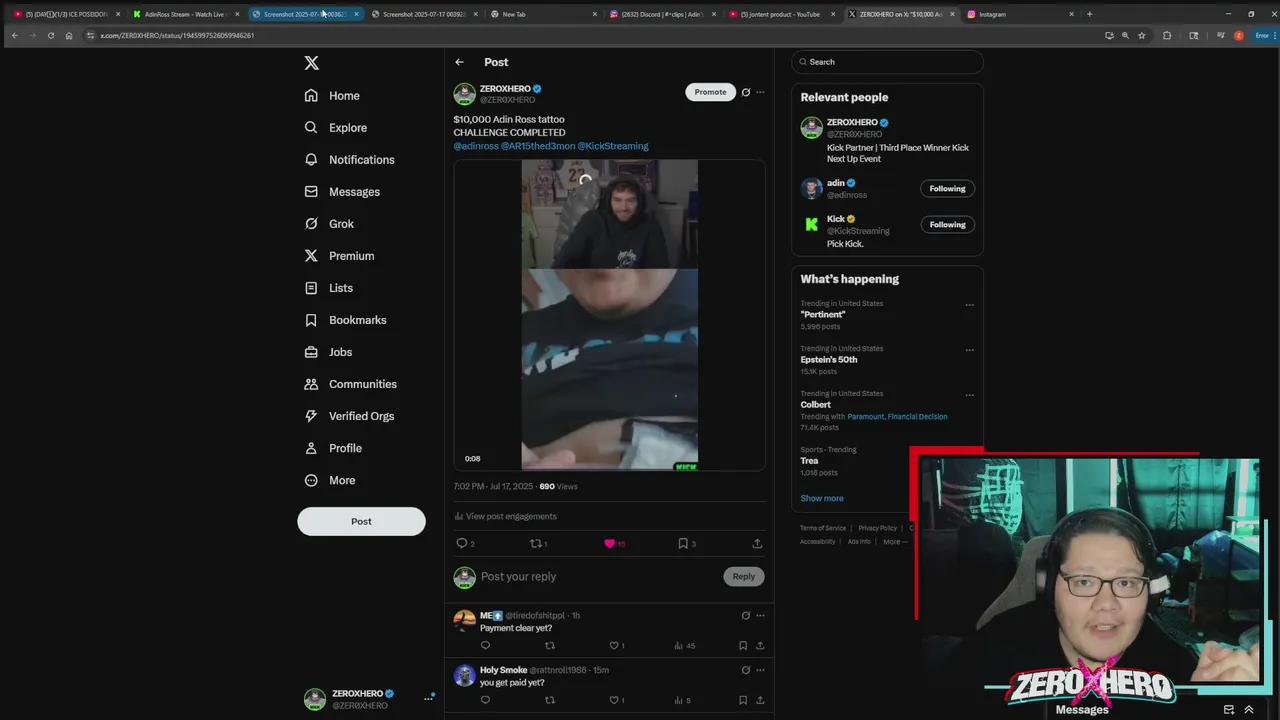Click the reply icon on the main post
Screen dimensions: 1280x720
pos(462,544)
